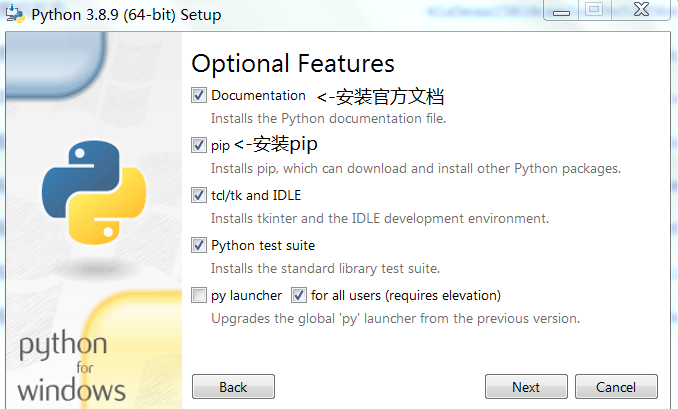Disable the tcl/tk and IDLE option
678x409 pixels.
click(x=199, y=195)
